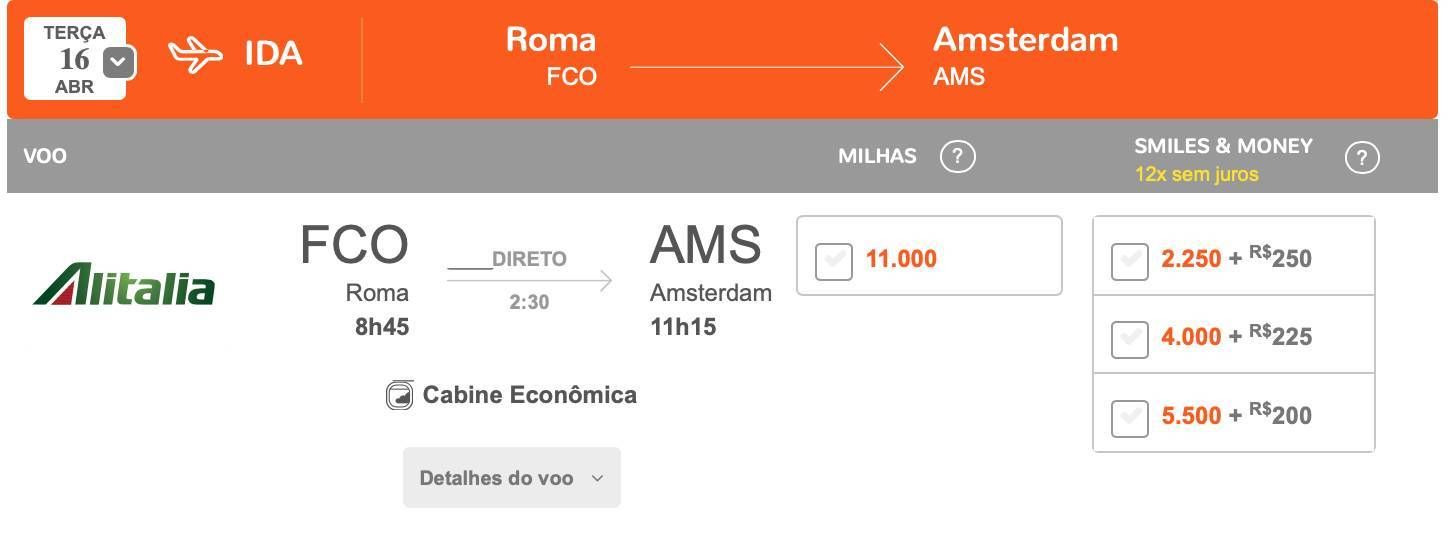Click the VOO column header
This screenshot has width=1448, height=536.
point(45,156)
